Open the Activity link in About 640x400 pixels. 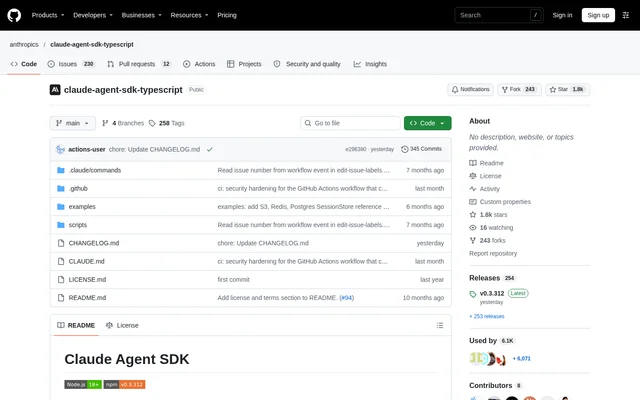(484, 189)
